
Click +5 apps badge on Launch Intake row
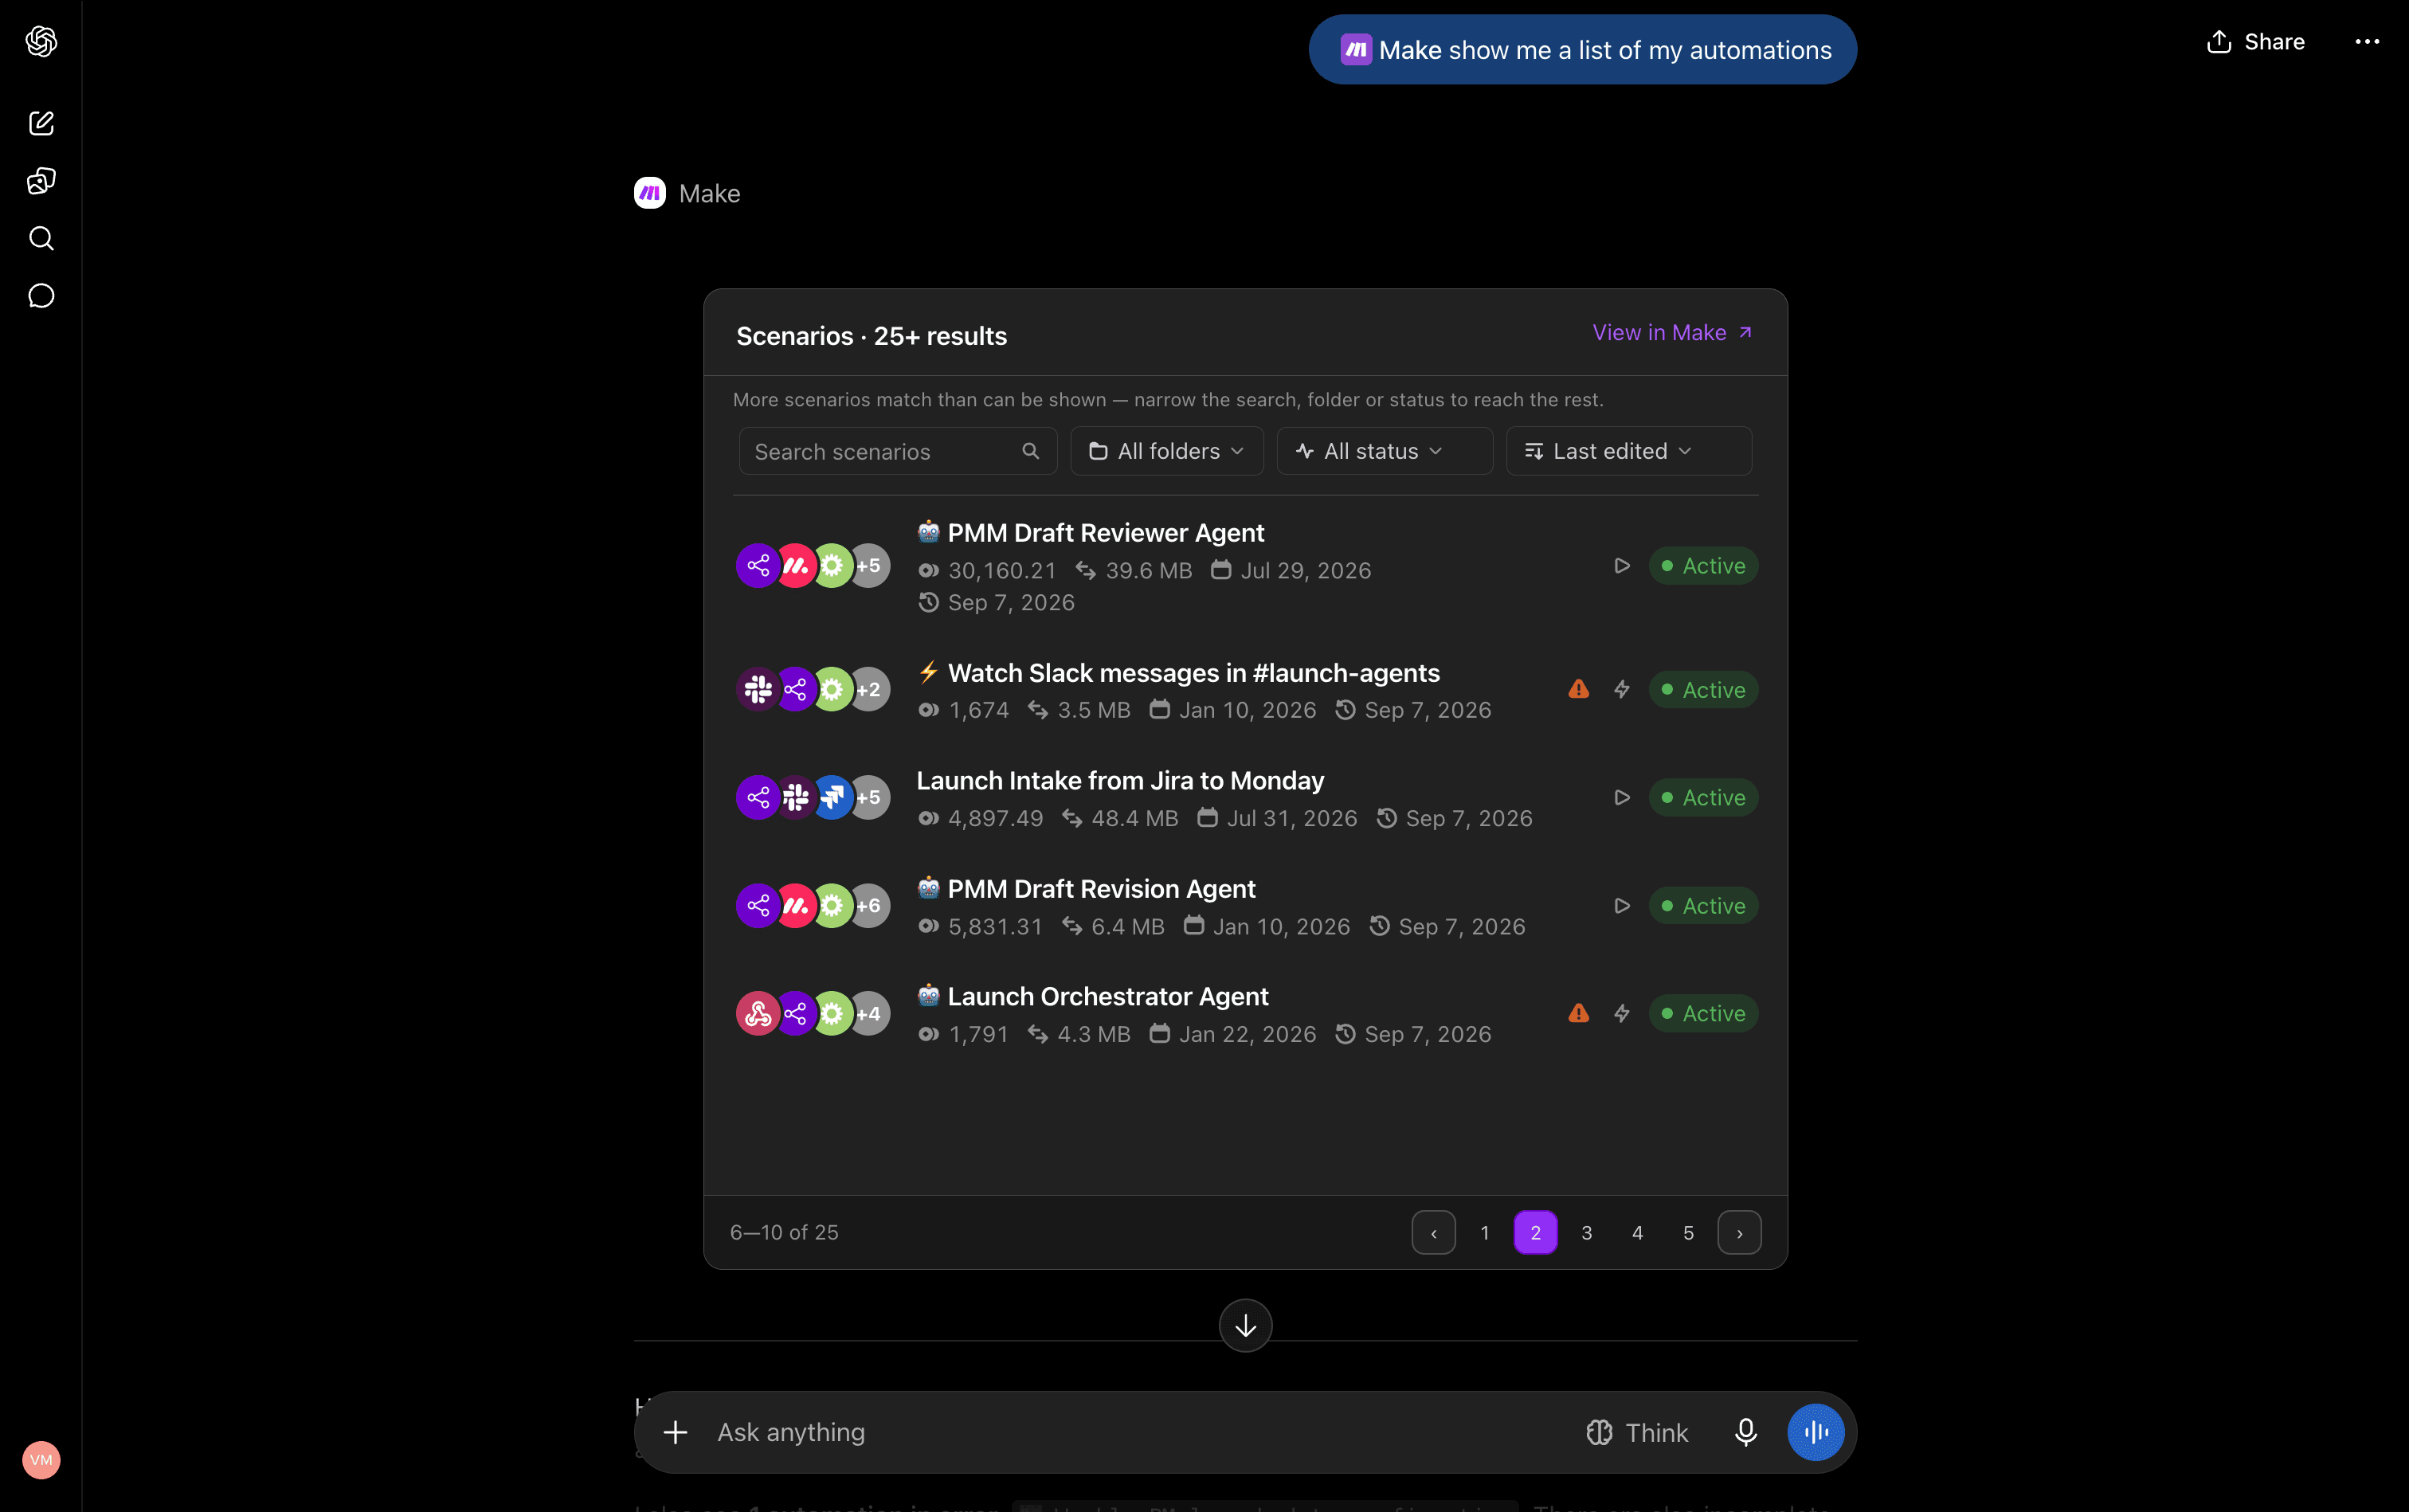click(x=869, y=797)
